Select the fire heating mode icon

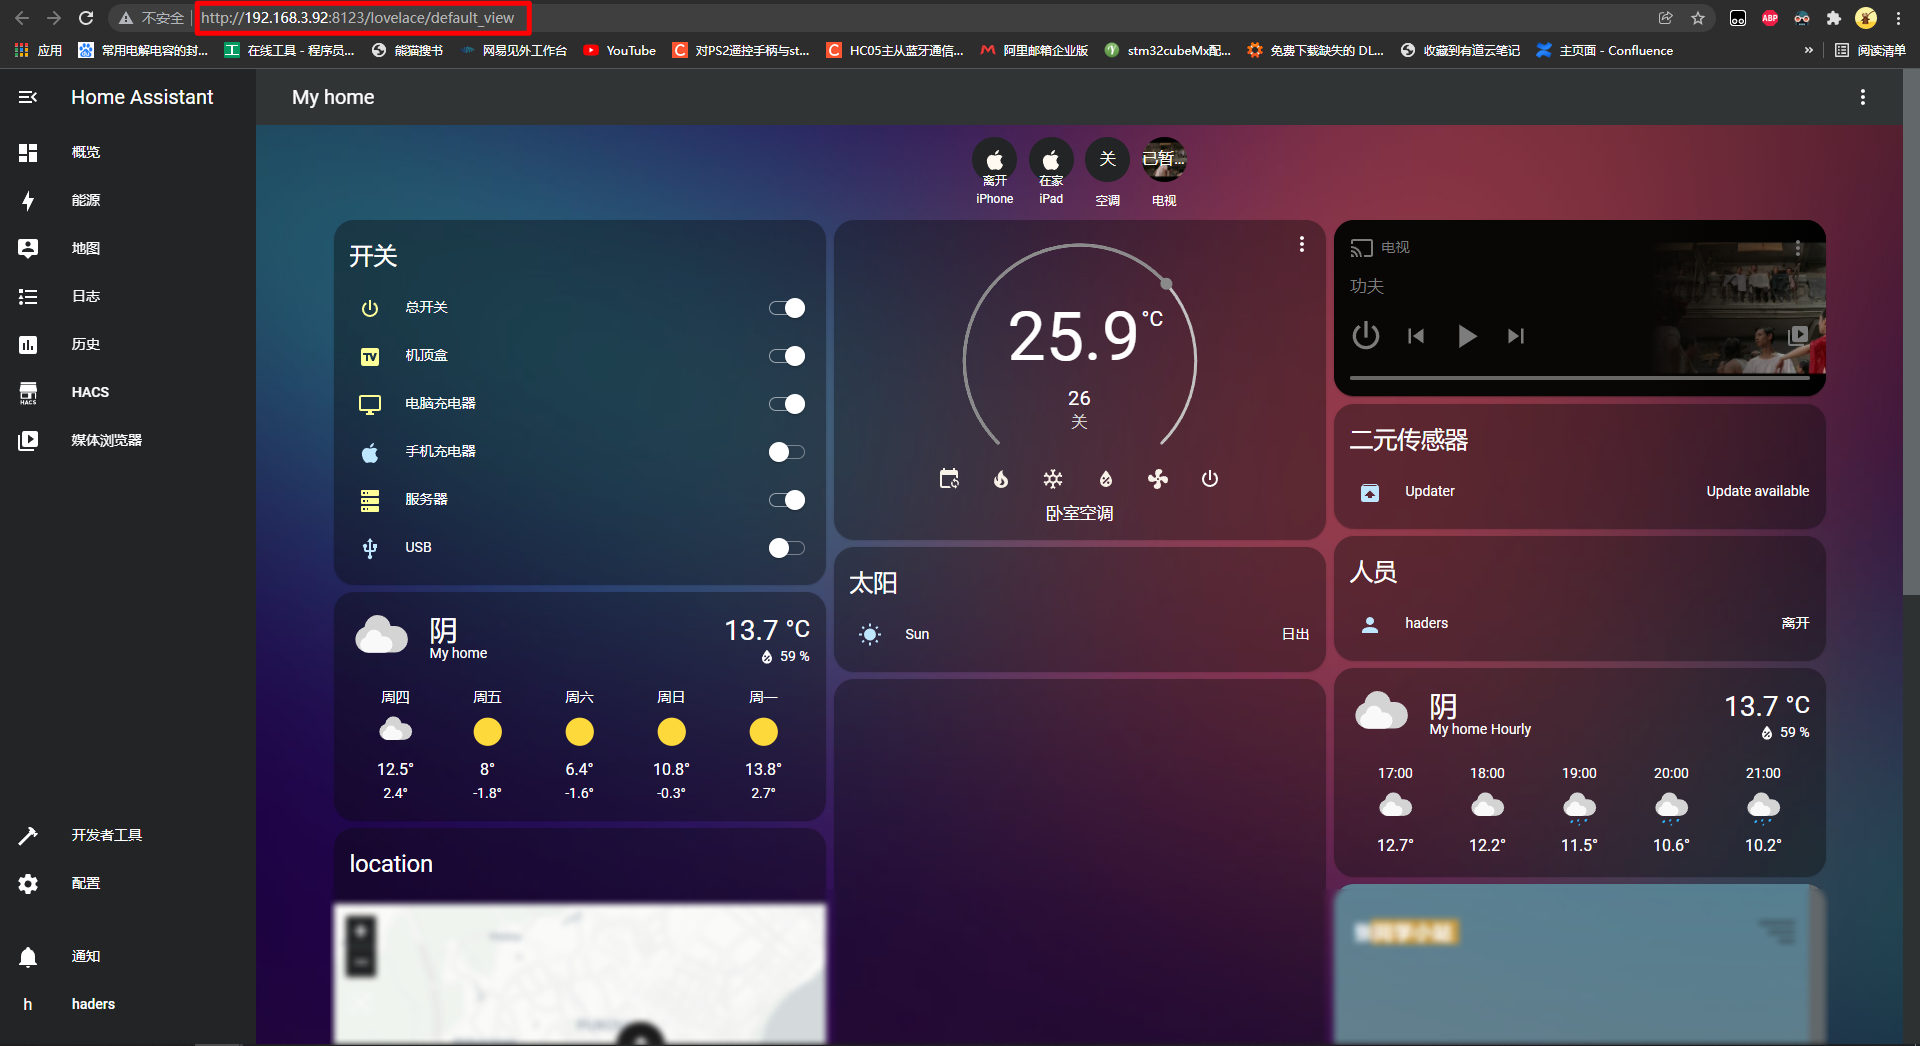coord(1001,479)
